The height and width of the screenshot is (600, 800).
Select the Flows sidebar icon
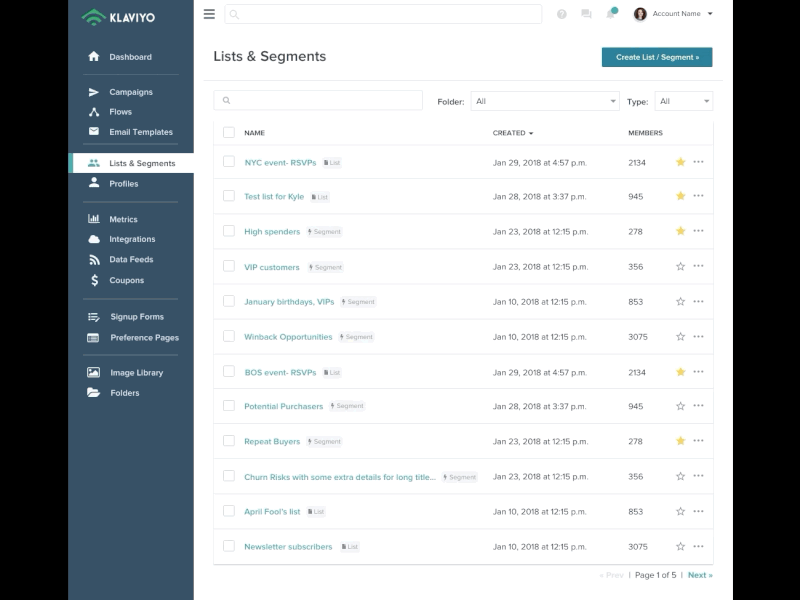coord(95,111)
